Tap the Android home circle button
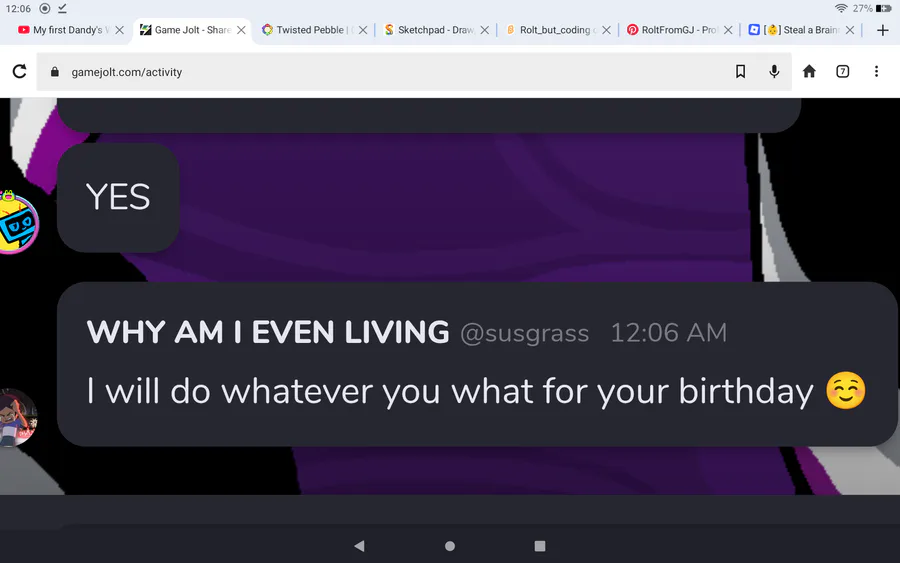 click(x=450, y=546)
